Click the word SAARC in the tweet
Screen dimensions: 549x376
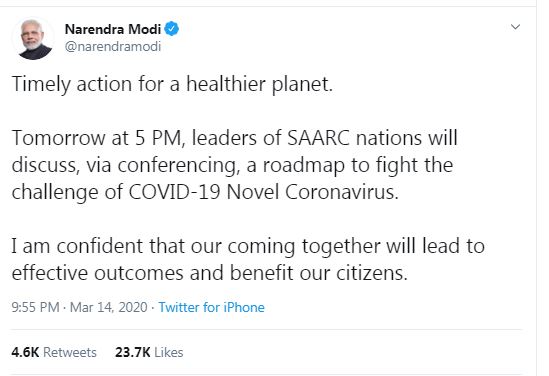(x=318, y=138)
